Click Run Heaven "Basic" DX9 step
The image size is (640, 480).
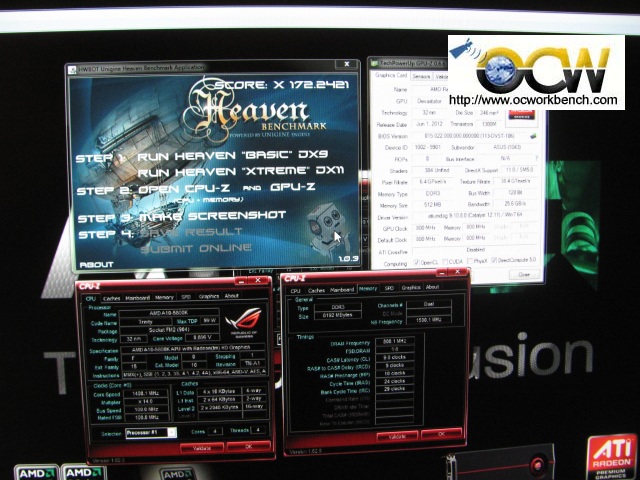(232, 156)
